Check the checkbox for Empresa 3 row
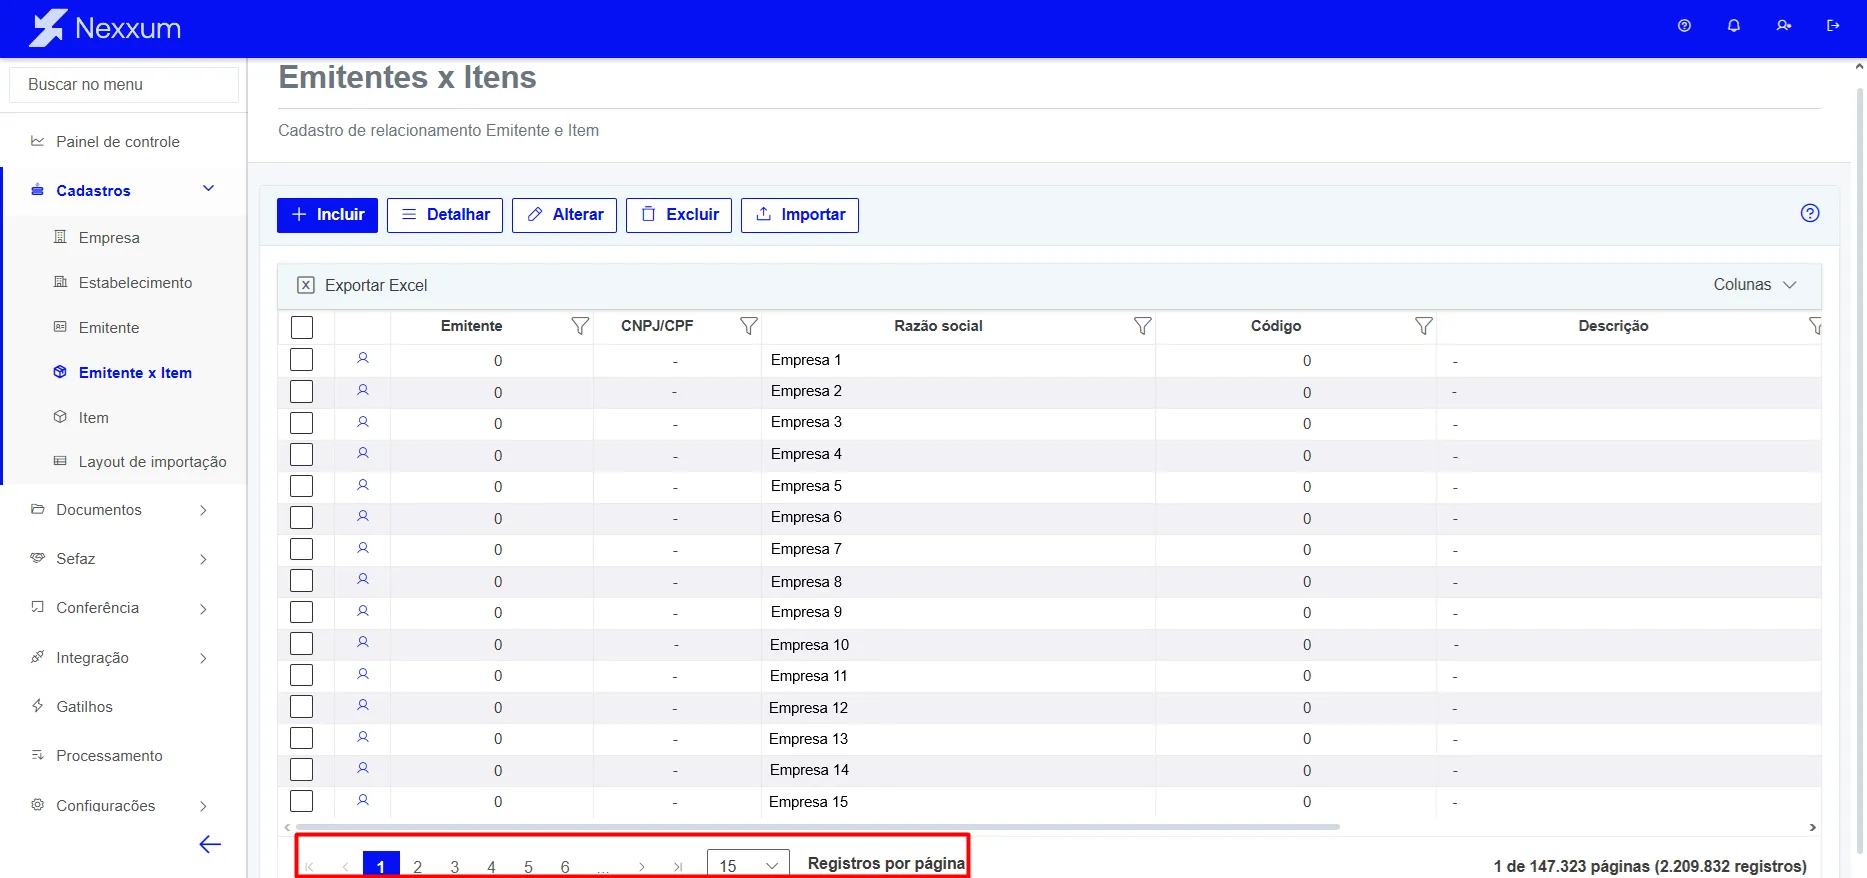 point(302,423)
